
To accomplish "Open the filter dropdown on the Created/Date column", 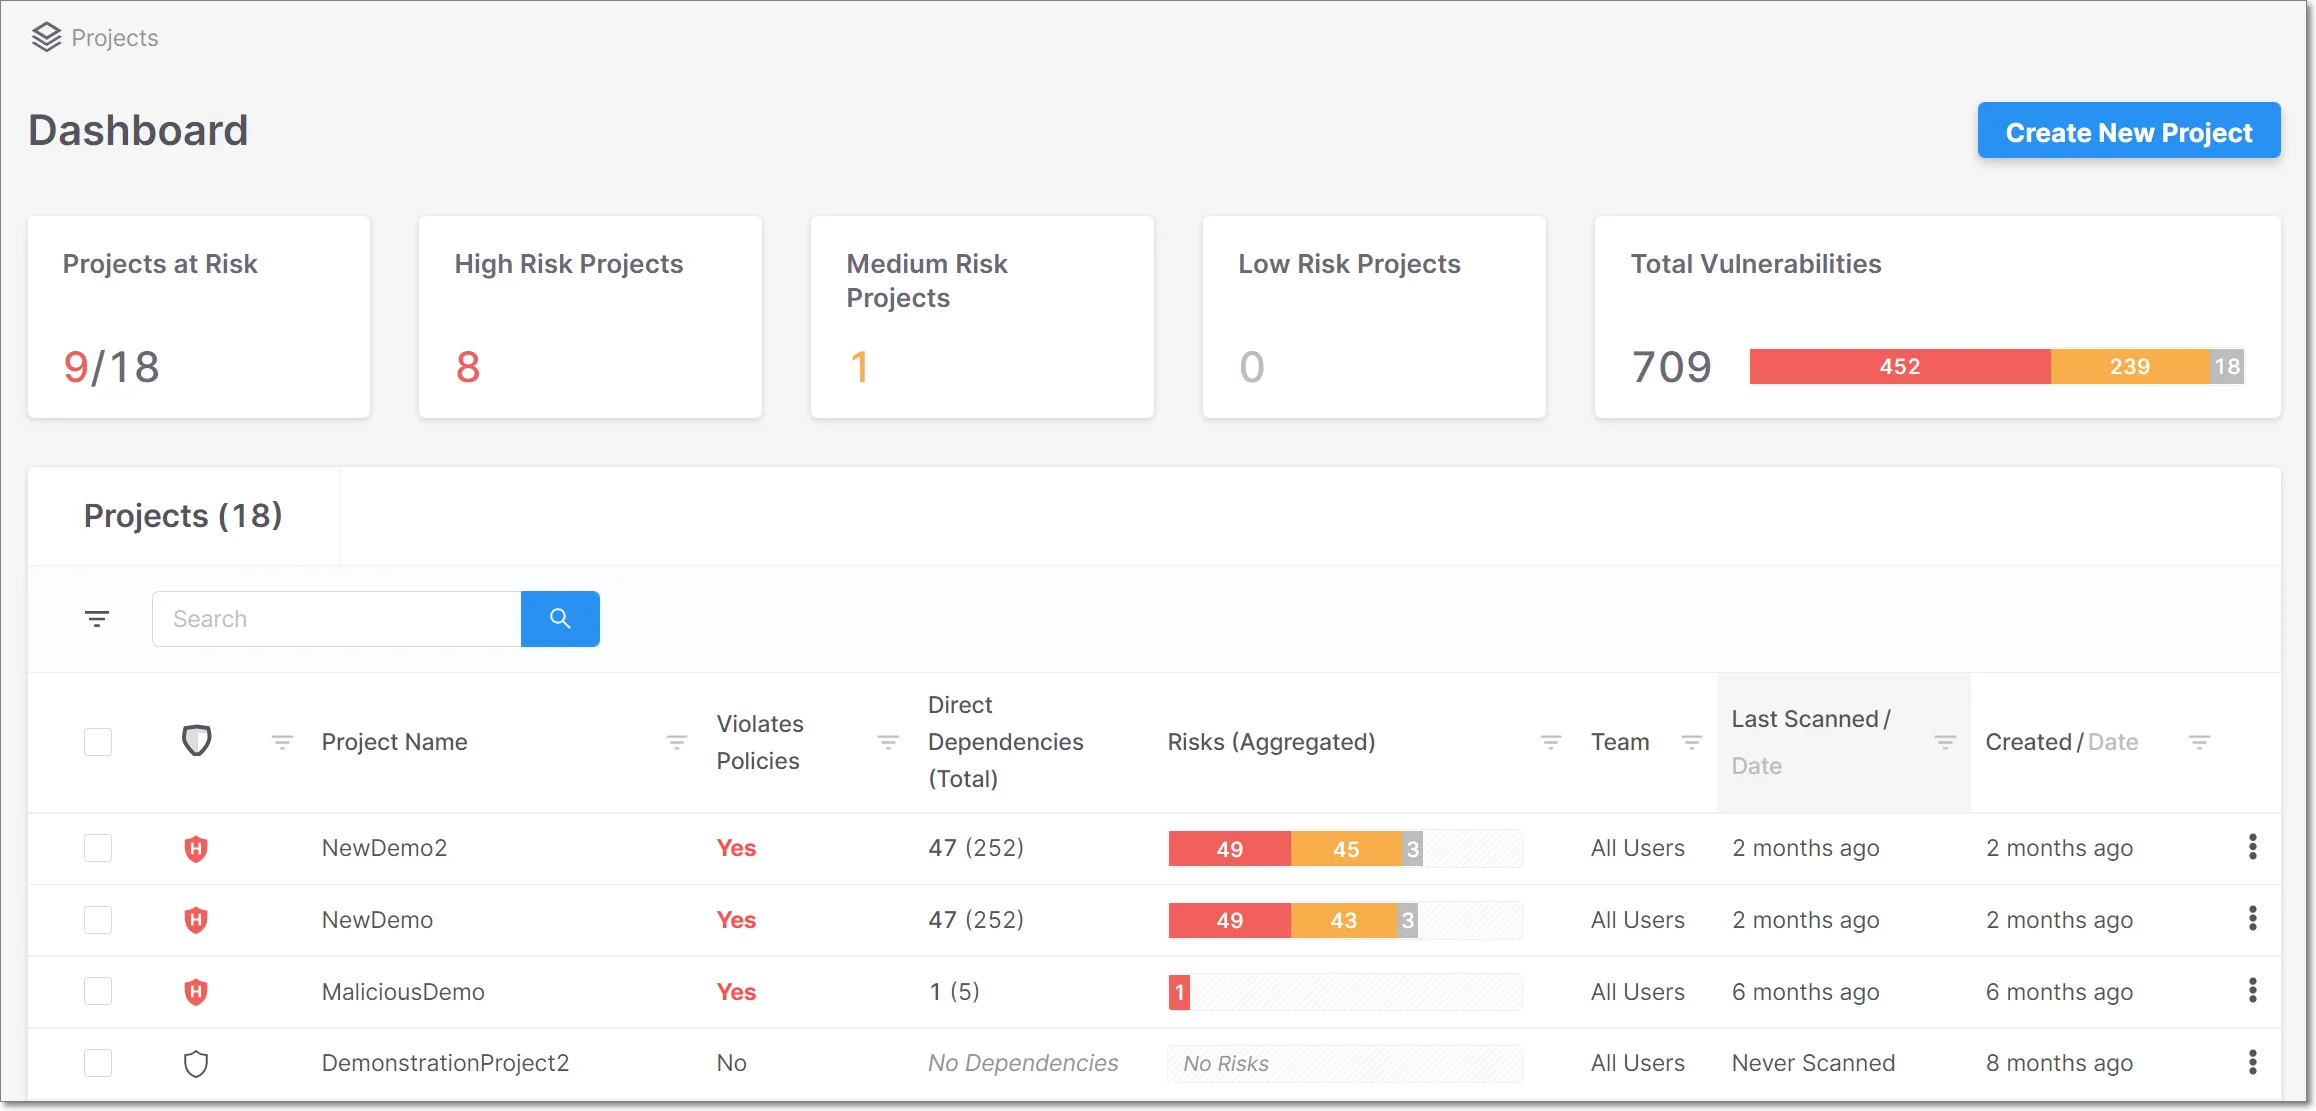I will click(x=2200, y=741).
